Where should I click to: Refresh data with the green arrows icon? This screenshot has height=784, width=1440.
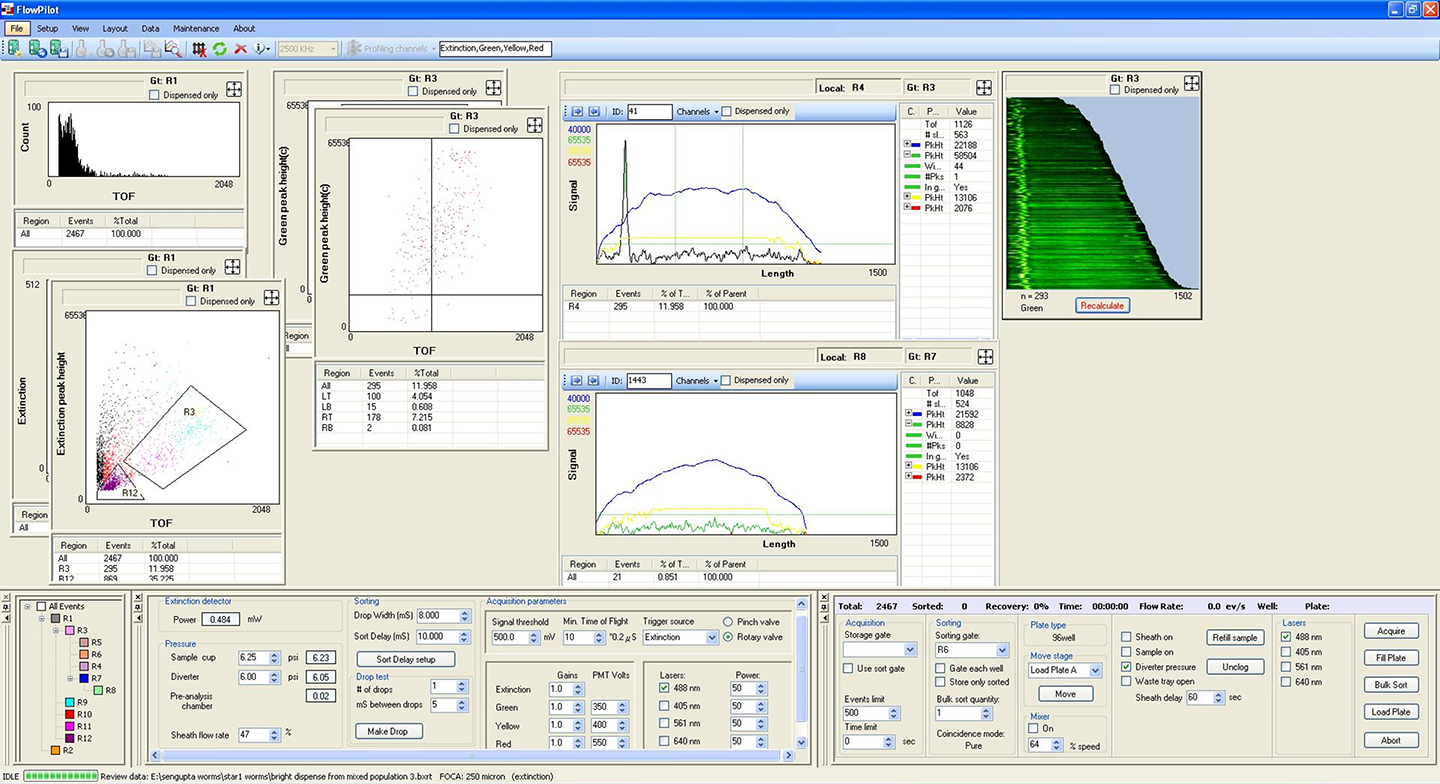click(x=219, y=48)
